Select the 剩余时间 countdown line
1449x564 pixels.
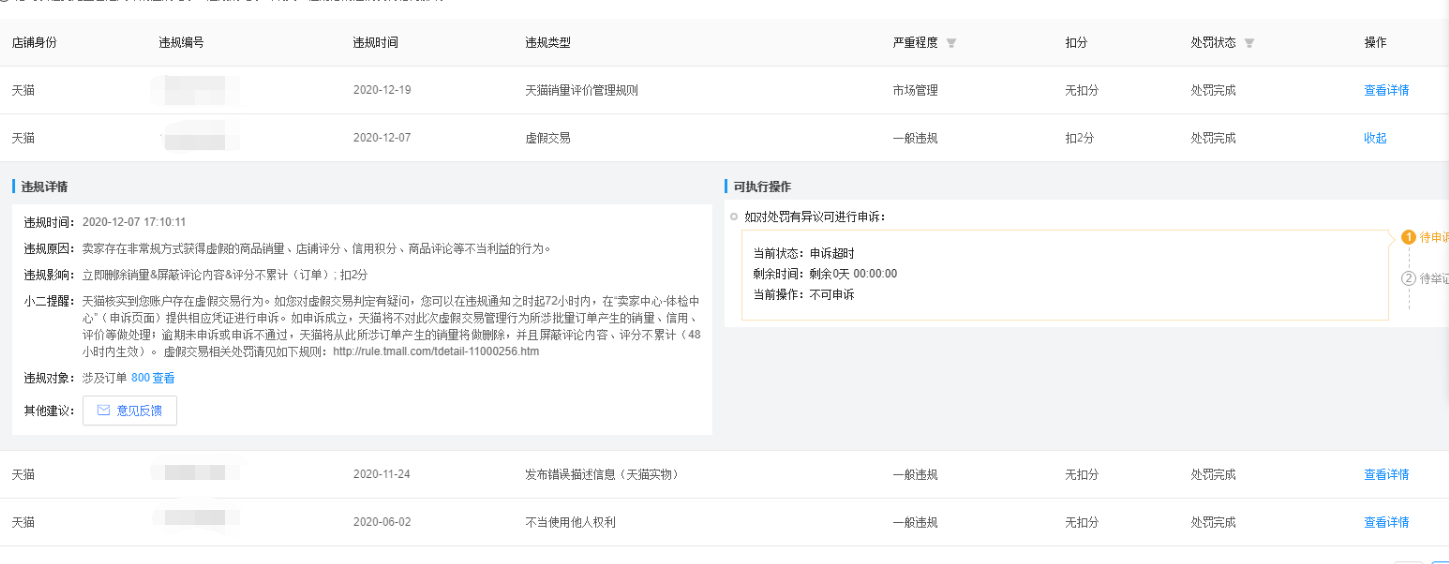click(825, 274)
